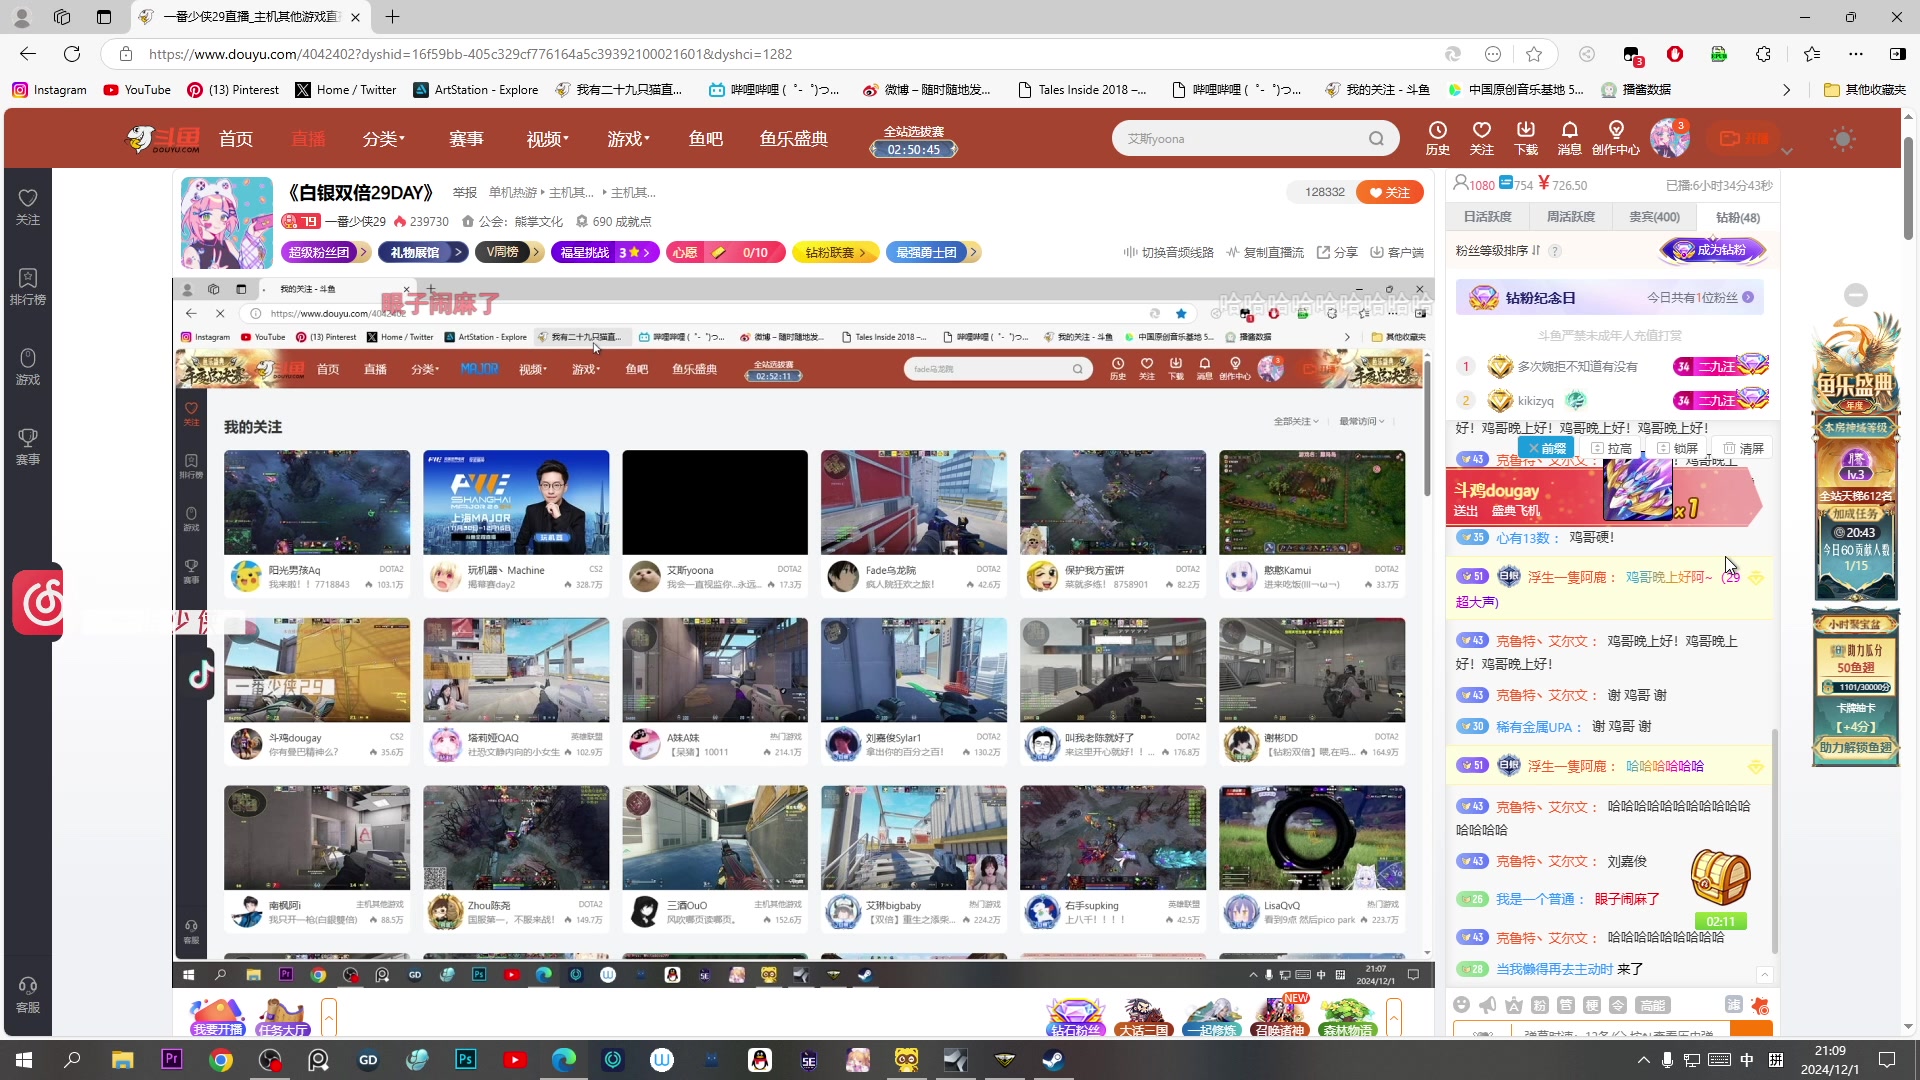Expand the 礼物展馆 gift hall arrow
1920x1080 pixels.
tap(458, 252)
